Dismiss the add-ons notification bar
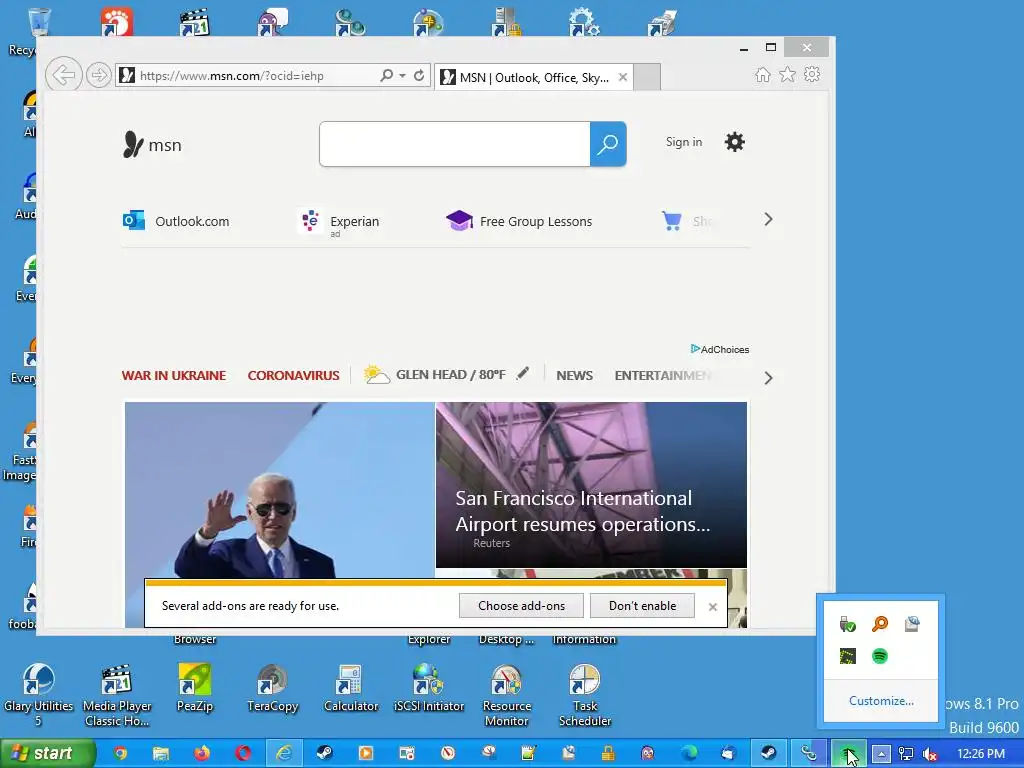The height and width of the screenshot is (768, 1024). pyautogui.click(x=712, y=607)
